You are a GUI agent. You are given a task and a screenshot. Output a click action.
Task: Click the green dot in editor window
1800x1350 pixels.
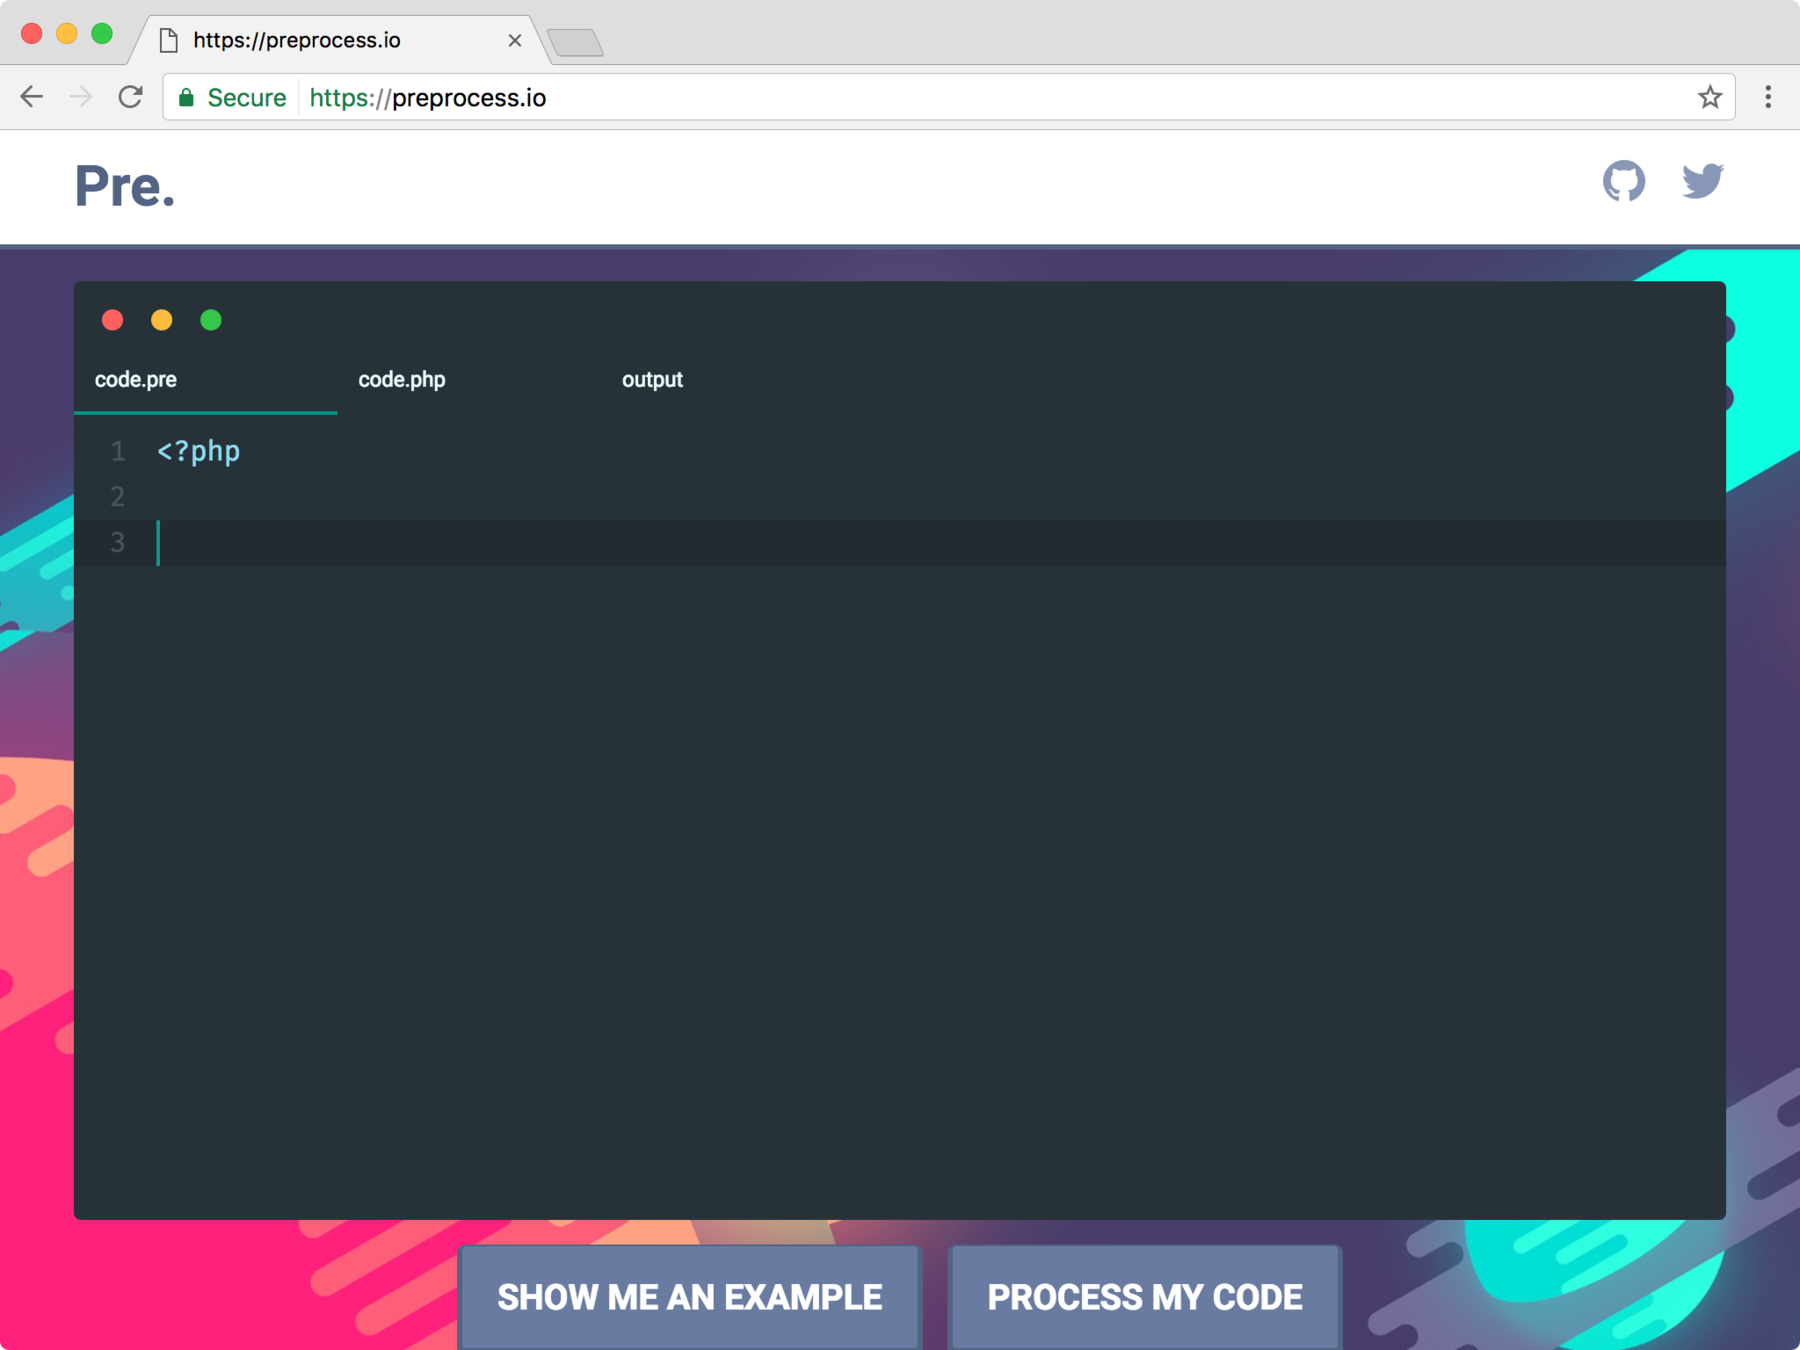[x=211, y=320]
